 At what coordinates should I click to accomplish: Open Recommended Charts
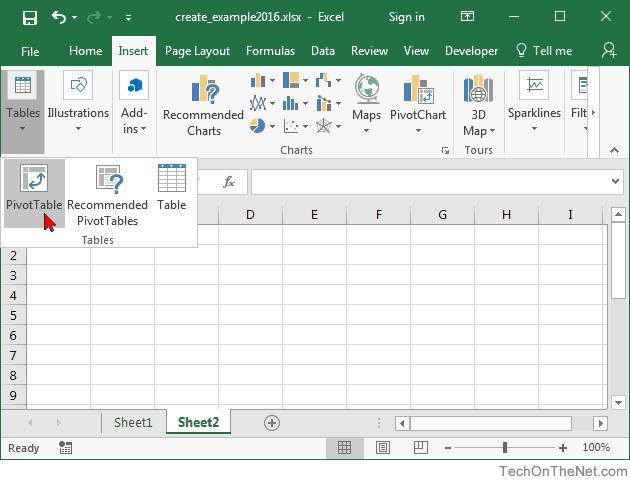click(x=204, y=106)
